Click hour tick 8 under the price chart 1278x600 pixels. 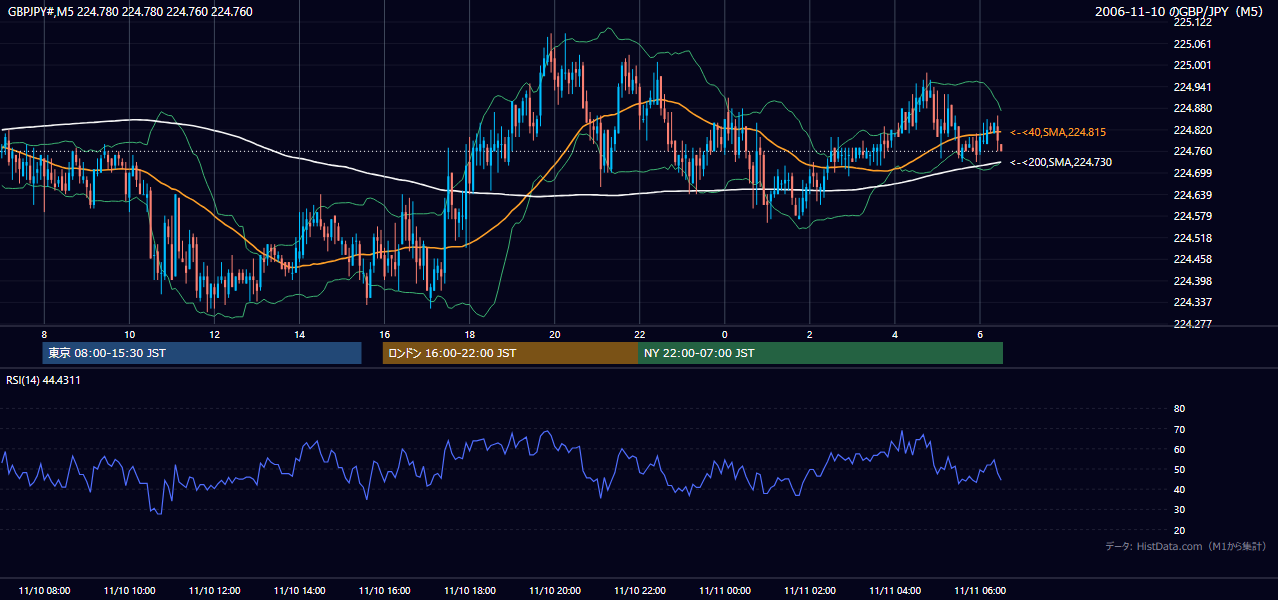(44, 334)
